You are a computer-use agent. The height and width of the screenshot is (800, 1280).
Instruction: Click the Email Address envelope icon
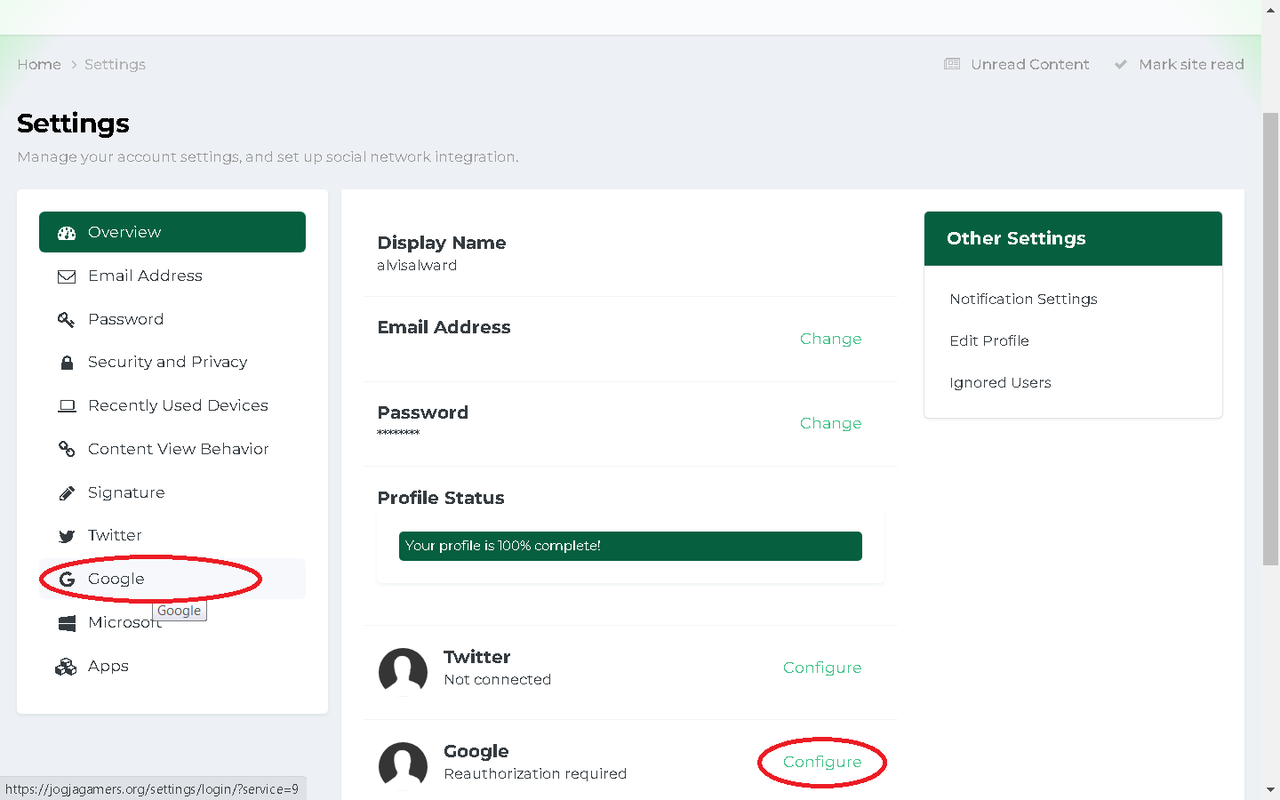pos(67,277)
